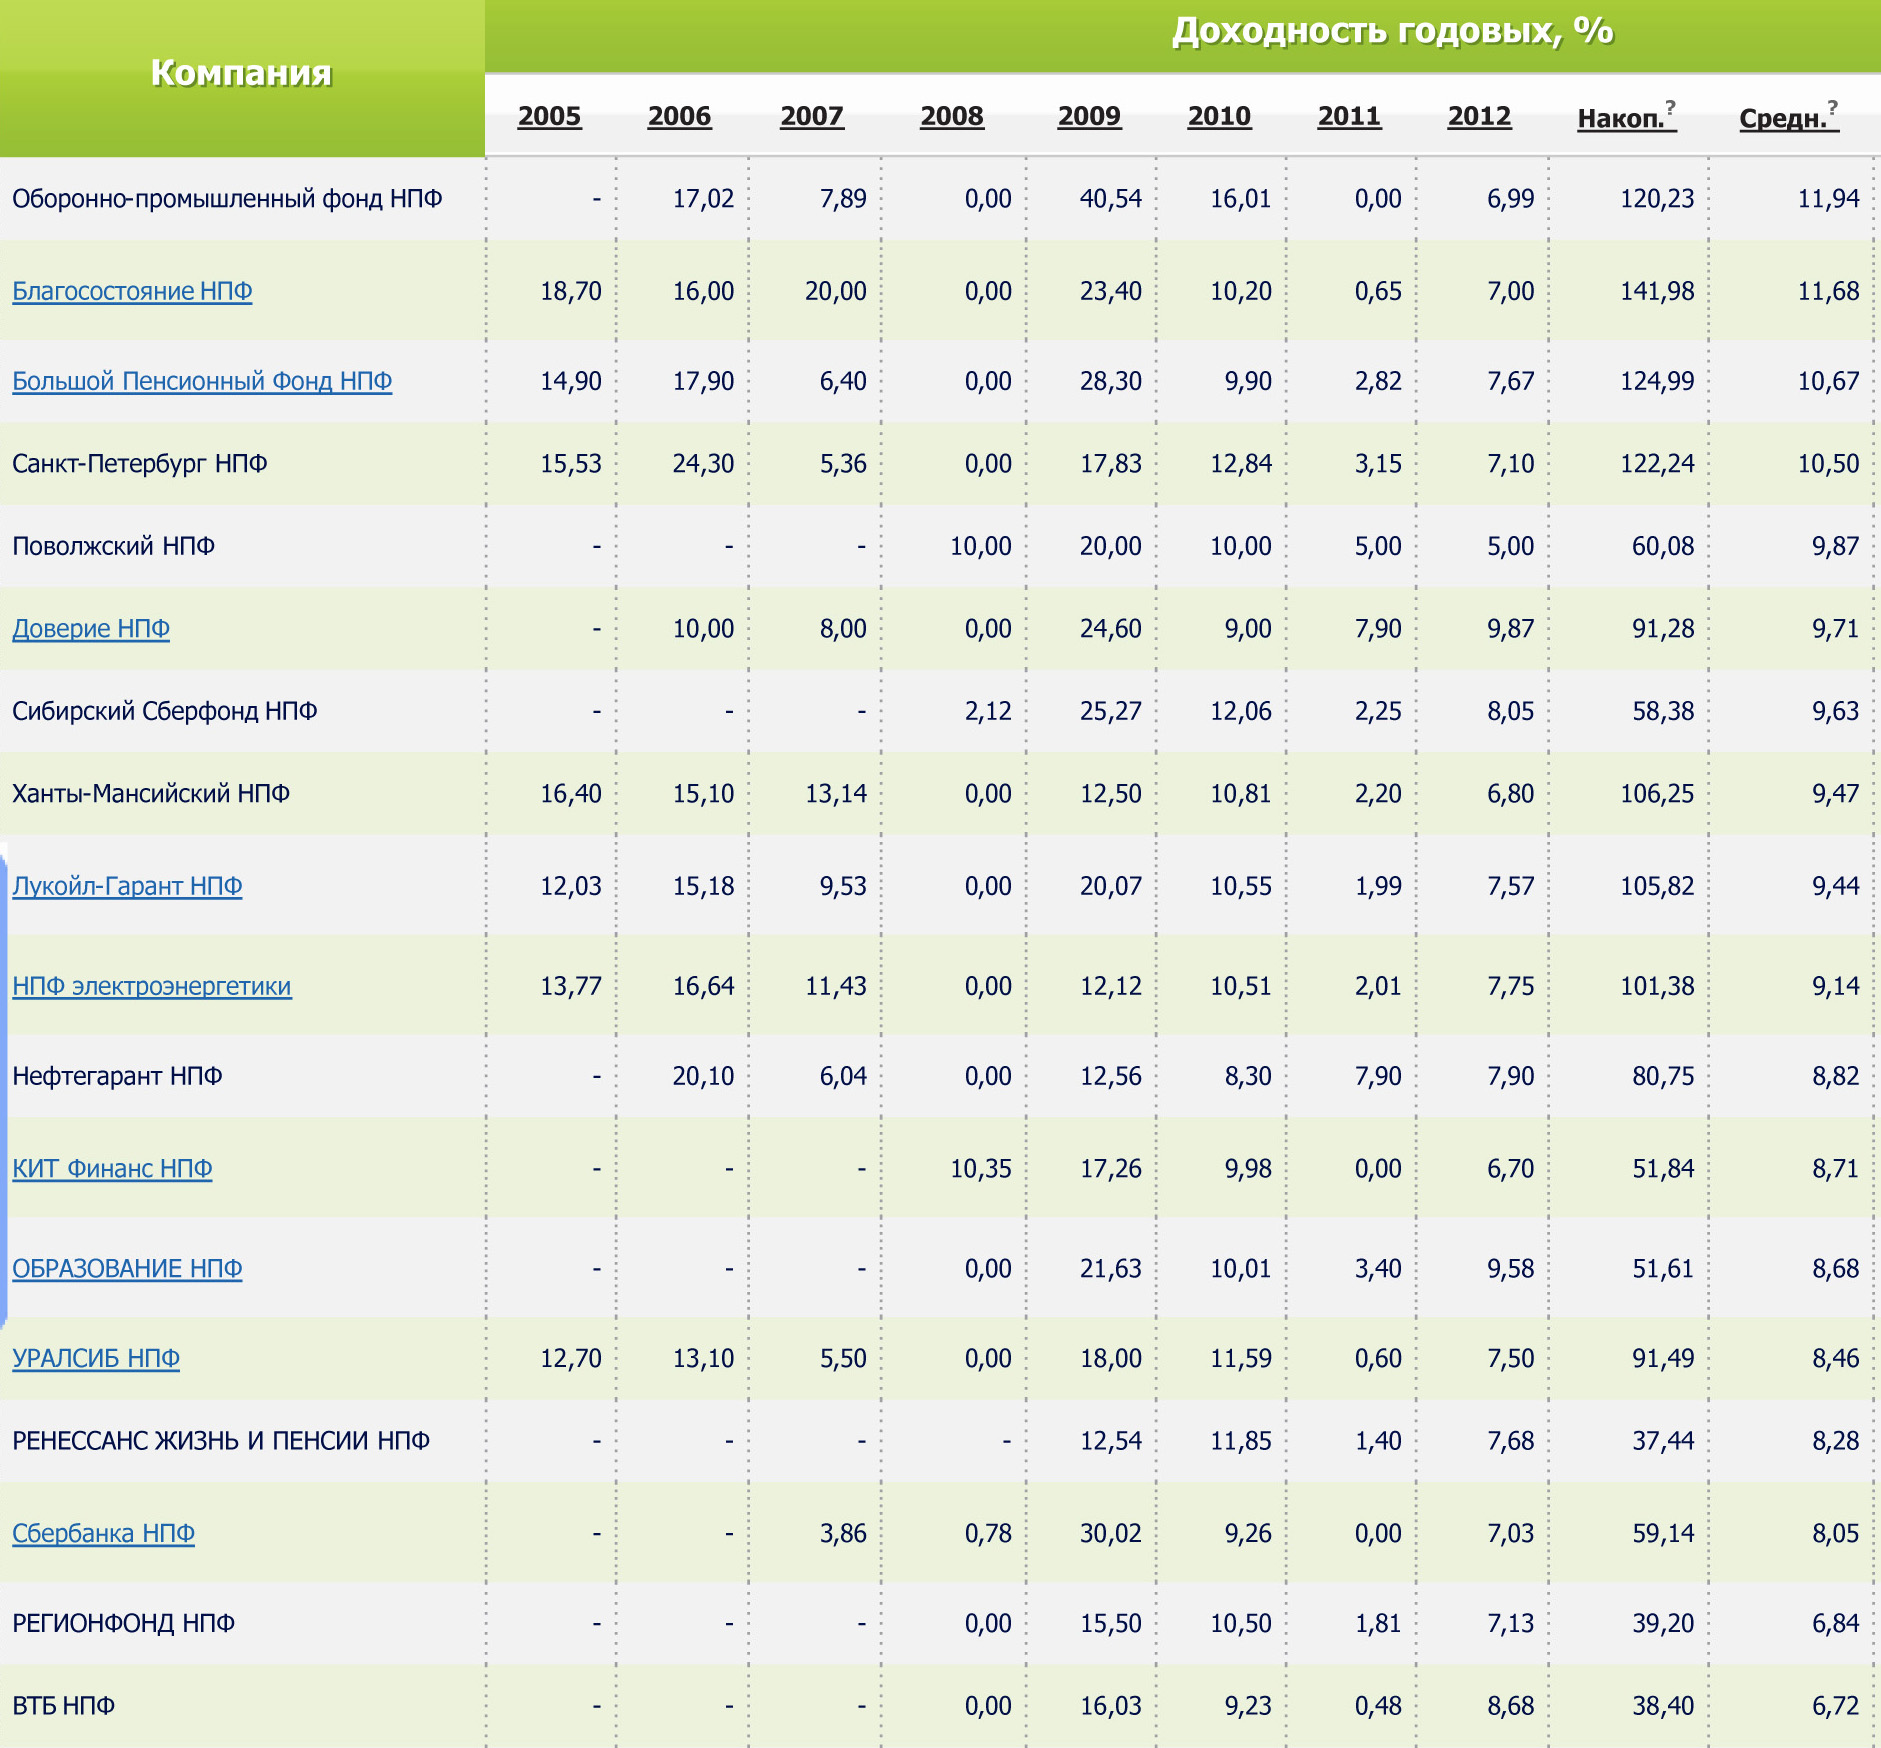Click the 141,98 accumulated value for Благосостояние
Viewport: 1881px width, 1748px height.
(1657, 291)
